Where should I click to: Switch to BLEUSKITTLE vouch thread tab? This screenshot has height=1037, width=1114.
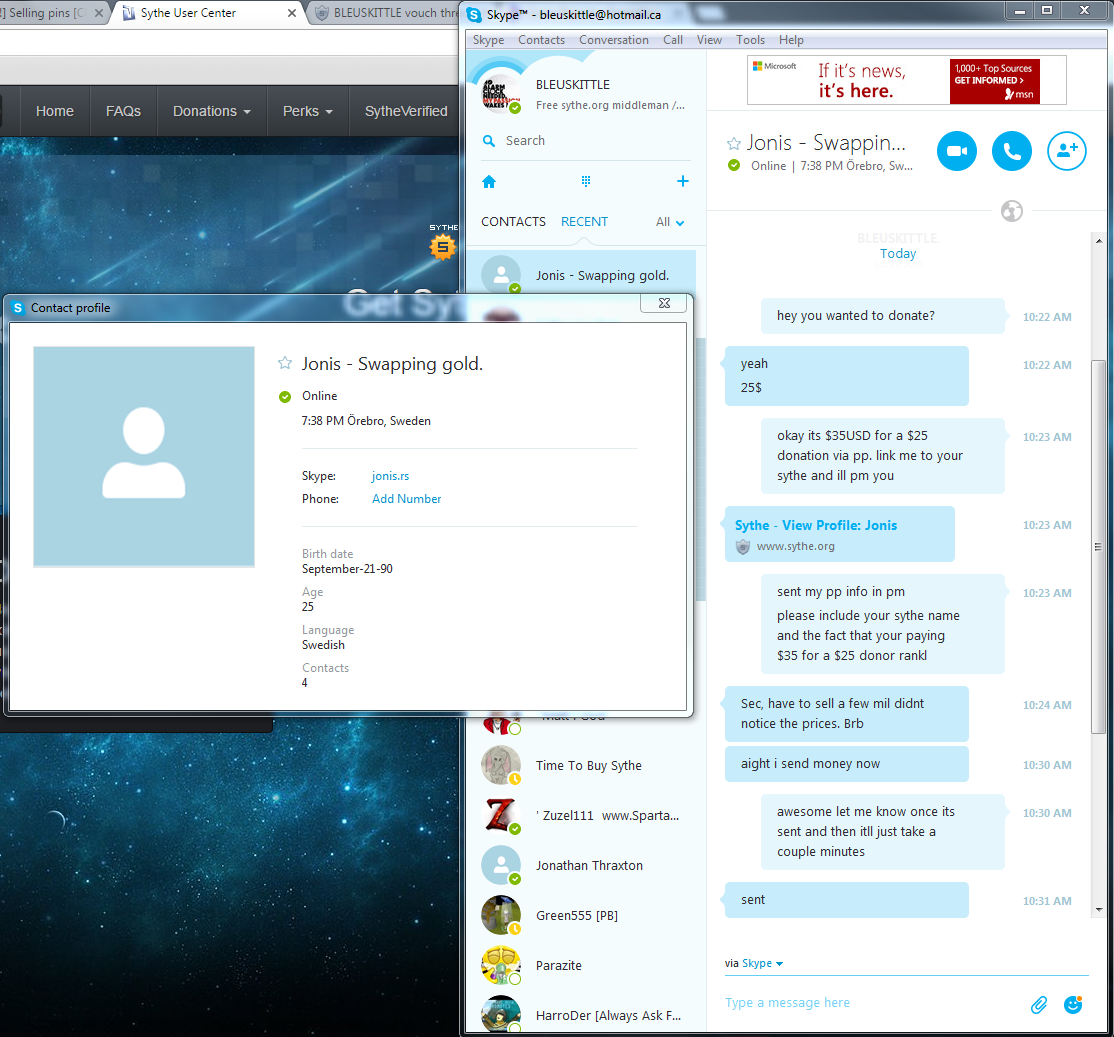point(386,13)
